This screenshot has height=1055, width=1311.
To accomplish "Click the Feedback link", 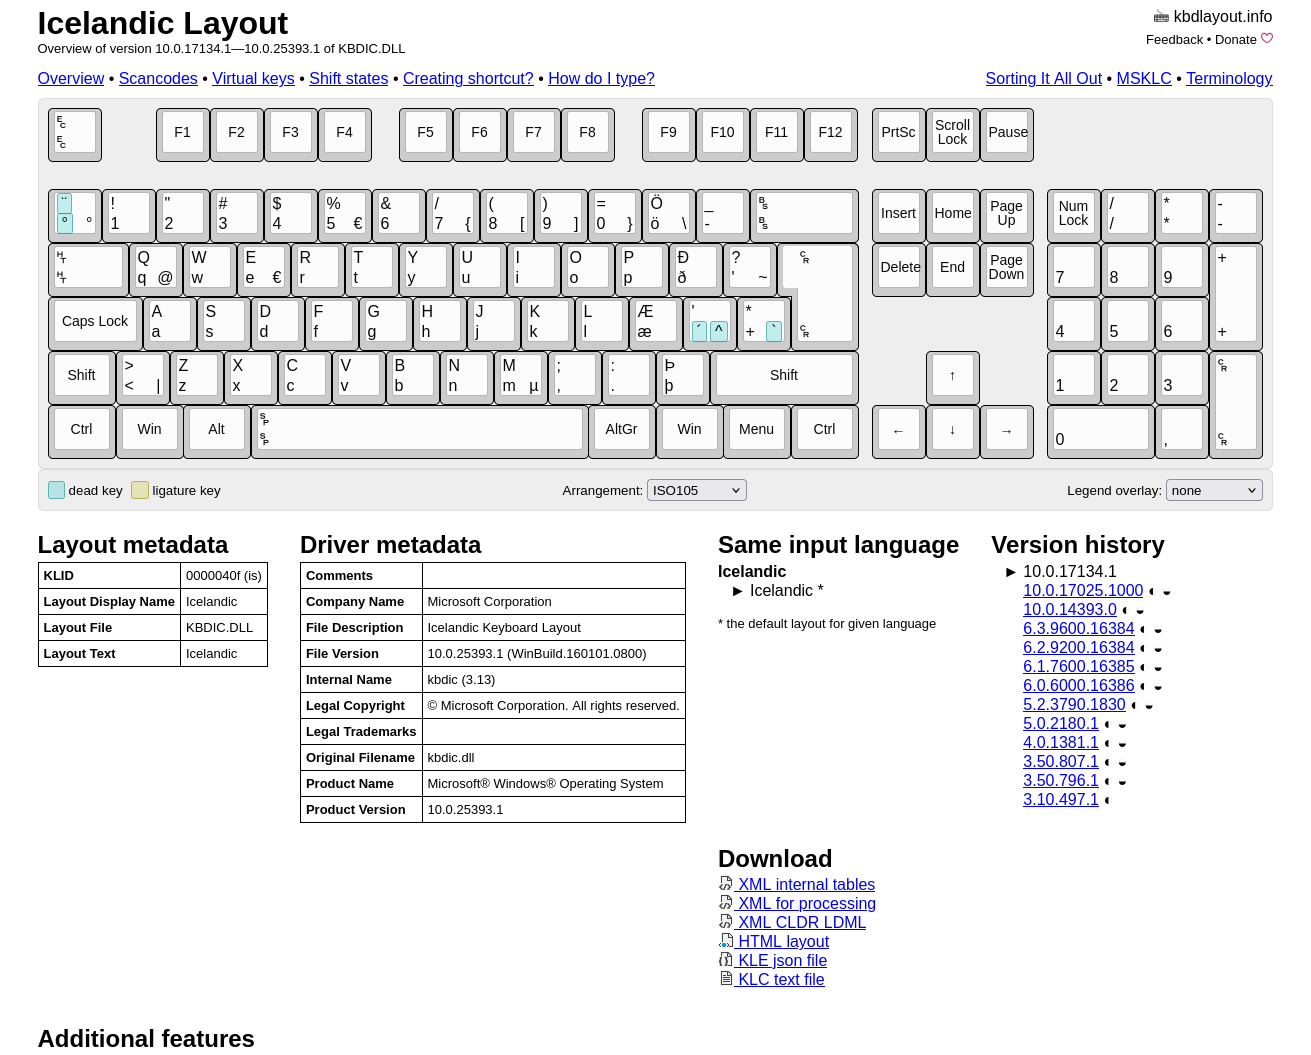I will [1174, 40].
